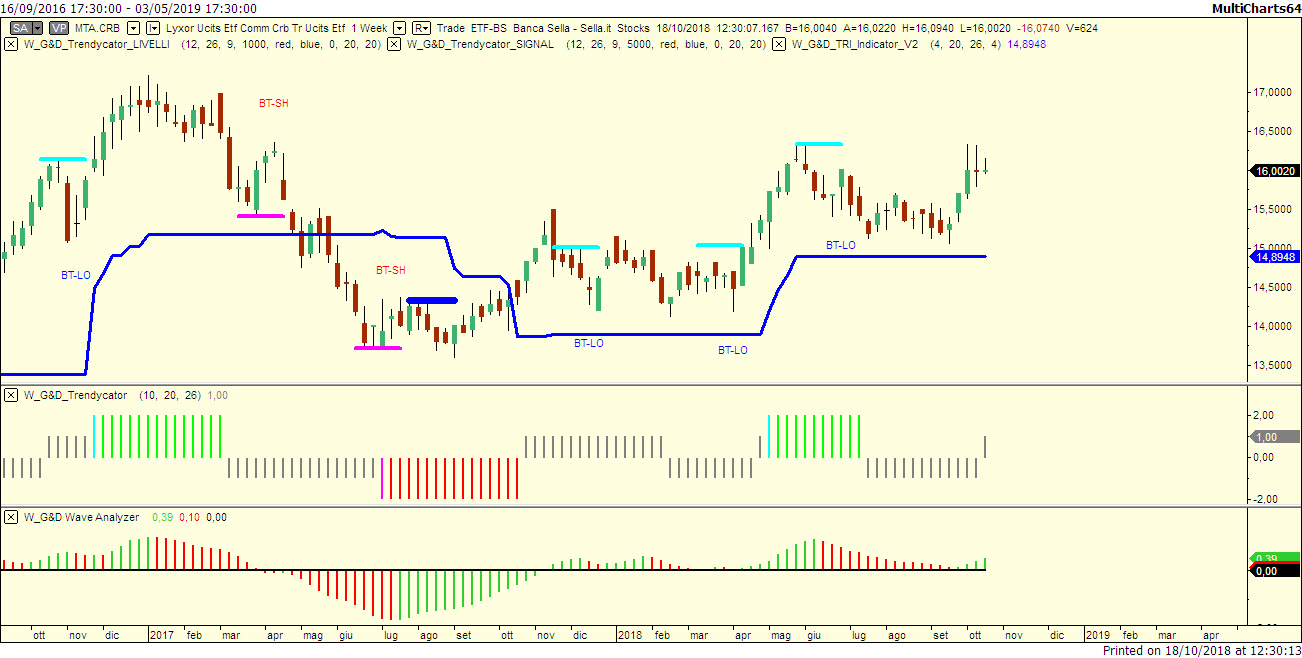
Task: Toggle off W_G&D_Trendycator_LIVELLI via its X box
Action: [x=11, y=44]
